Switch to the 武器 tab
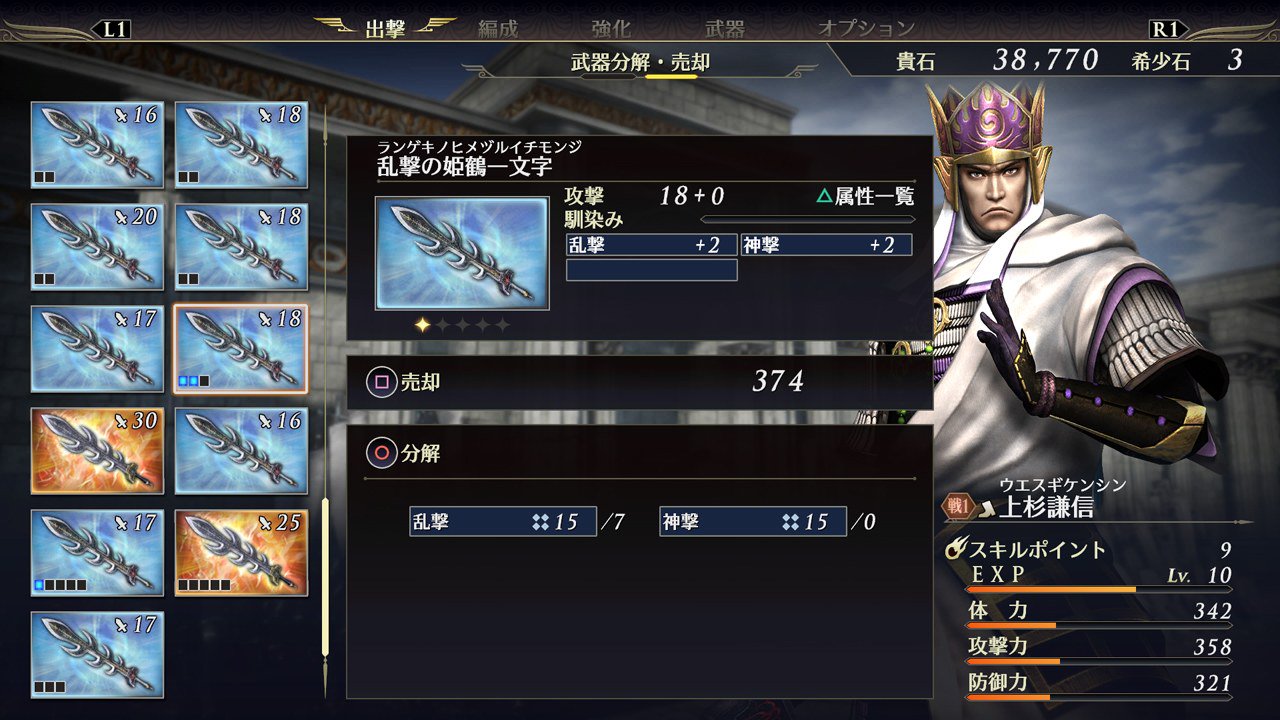The width and height of the screenshot is (1280, 720). (x=725, y=28)
